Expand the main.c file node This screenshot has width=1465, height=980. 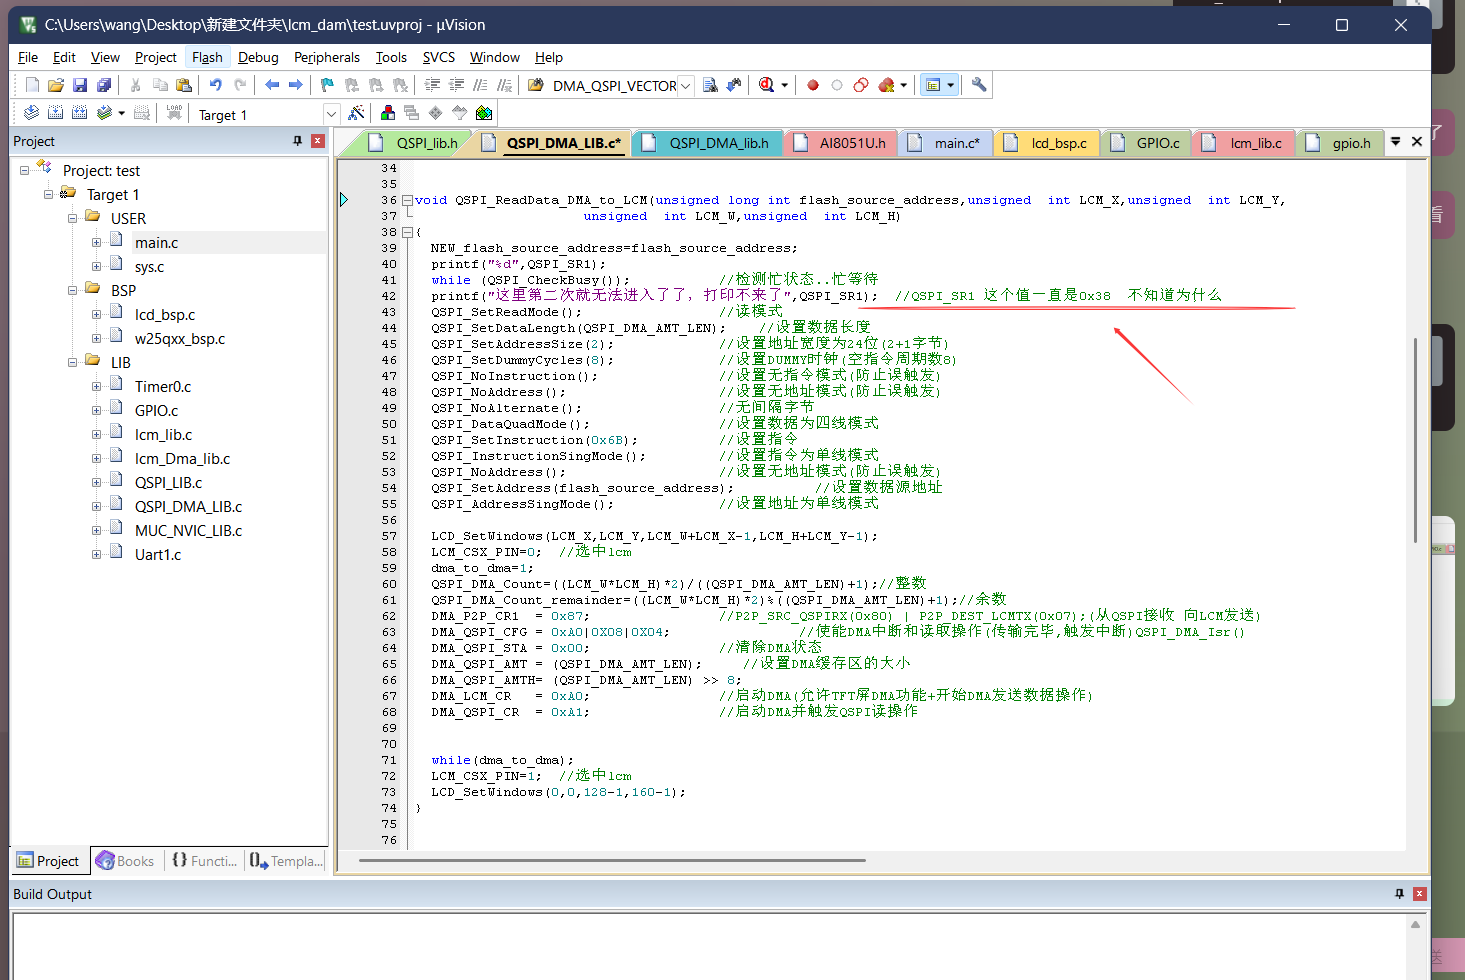[x=96, y=242]
